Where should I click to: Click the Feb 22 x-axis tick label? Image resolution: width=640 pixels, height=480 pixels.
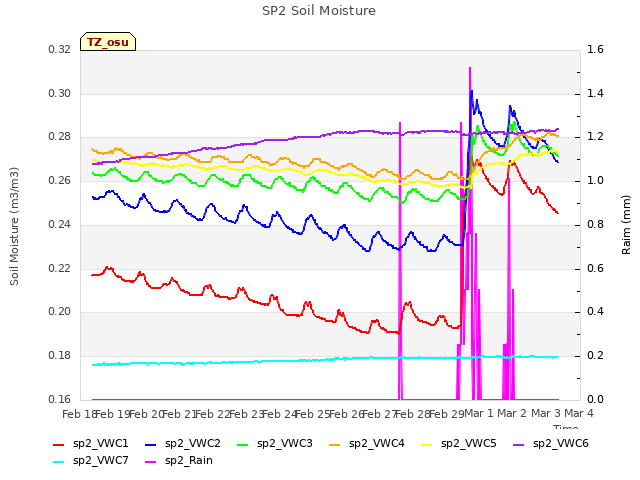(x=212, y=414)
